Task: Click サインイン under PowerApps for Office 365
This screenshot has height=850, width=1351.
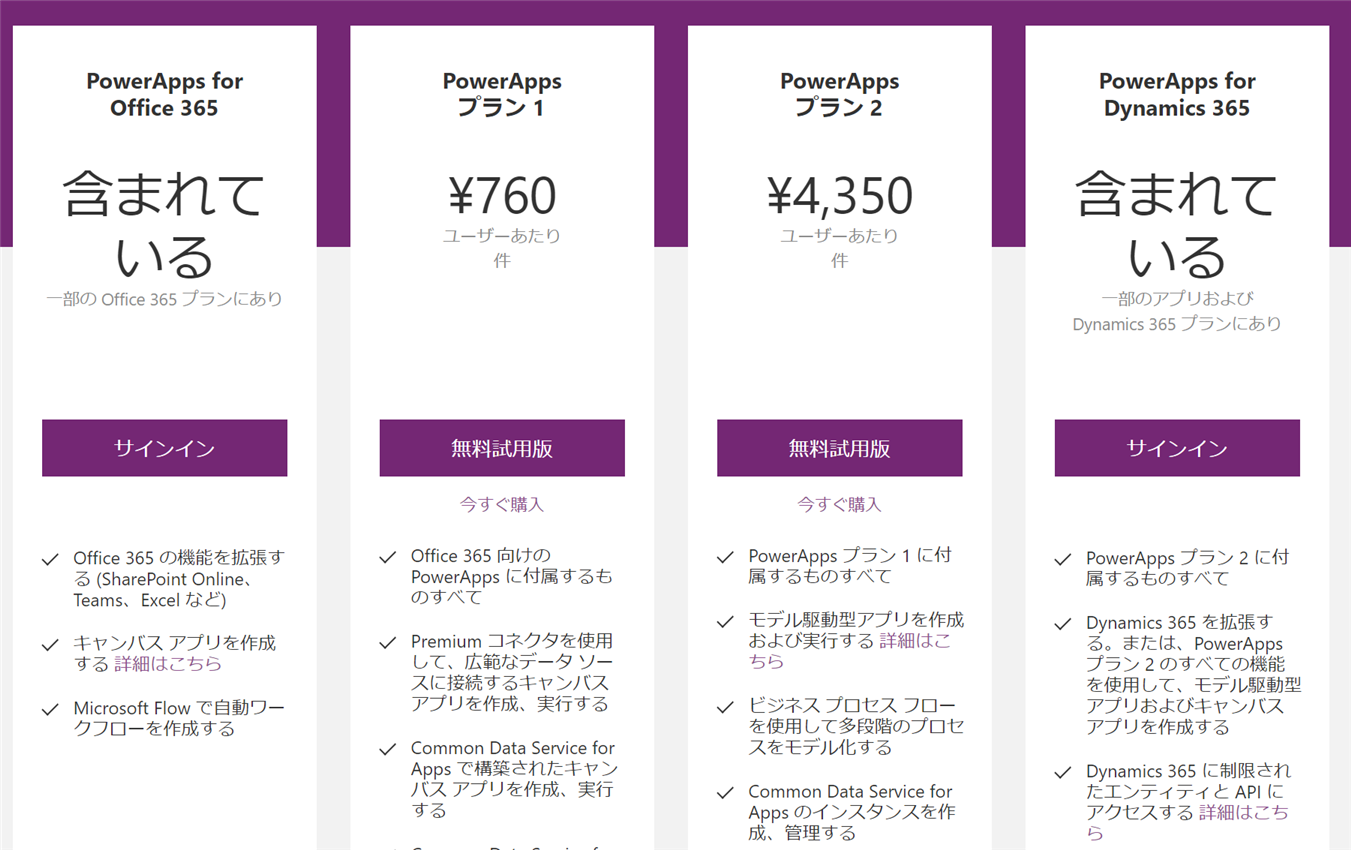Action: pyautogui.click(x=164, y=448)
